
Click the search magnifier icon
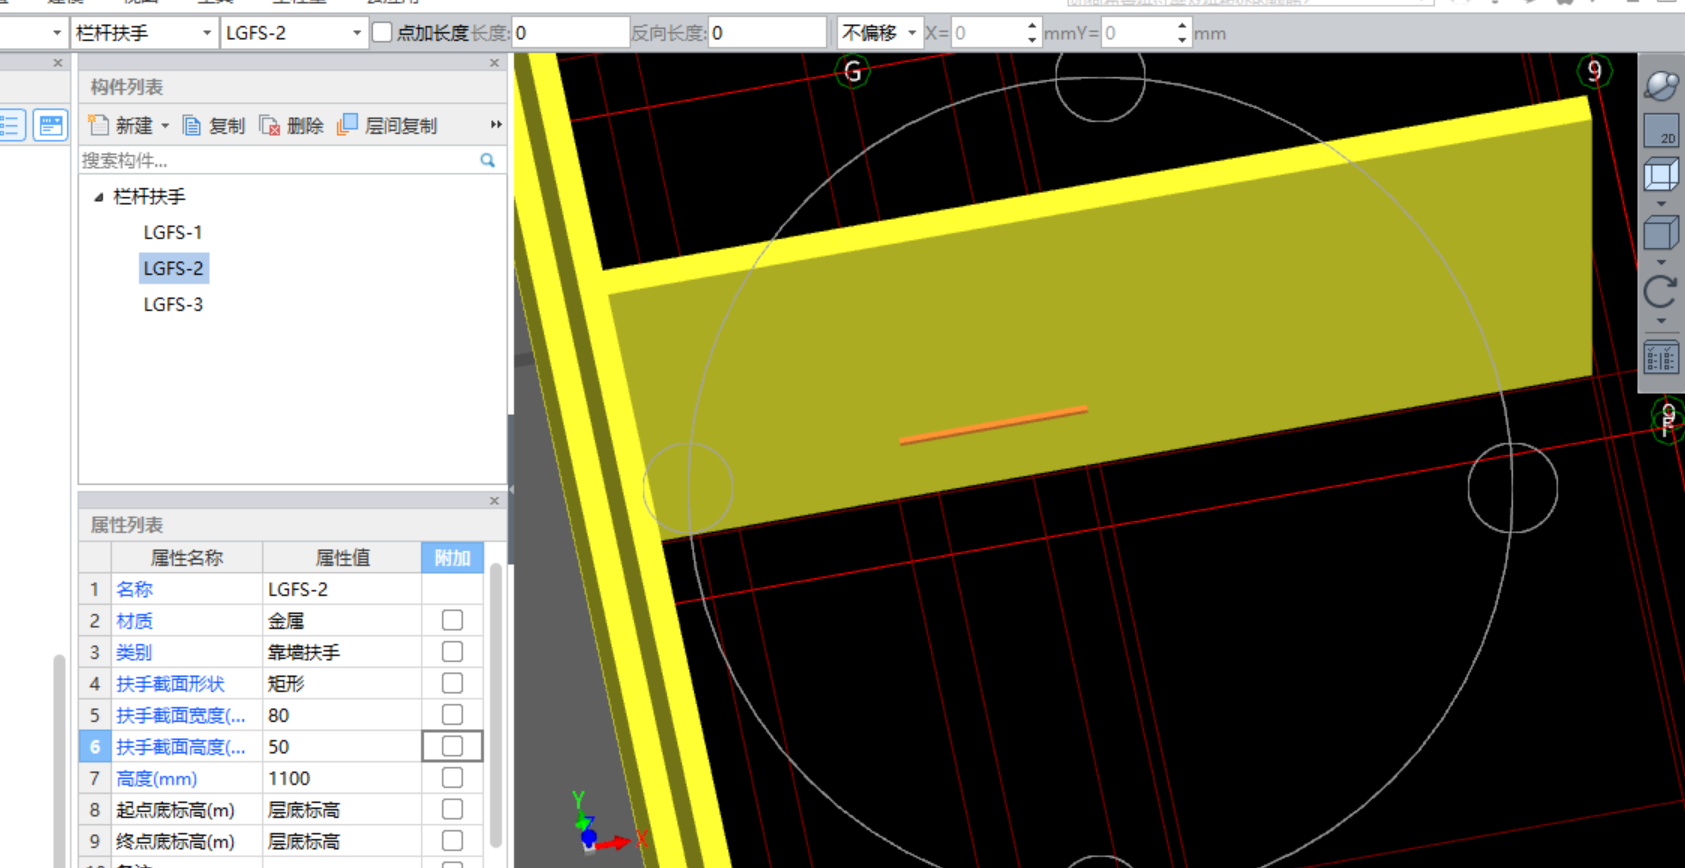(x=488, y=160)
